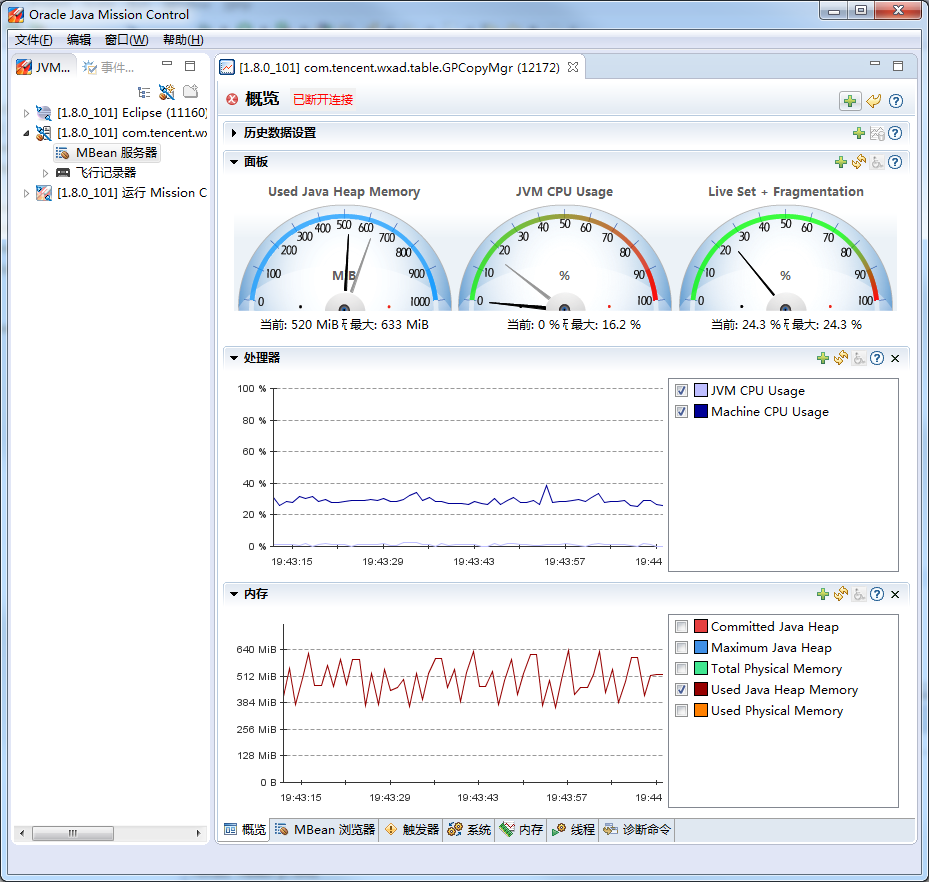Enable the Committed Java Heap checkbox
This screenshot has height=882, width=929.
click(681, 627)
